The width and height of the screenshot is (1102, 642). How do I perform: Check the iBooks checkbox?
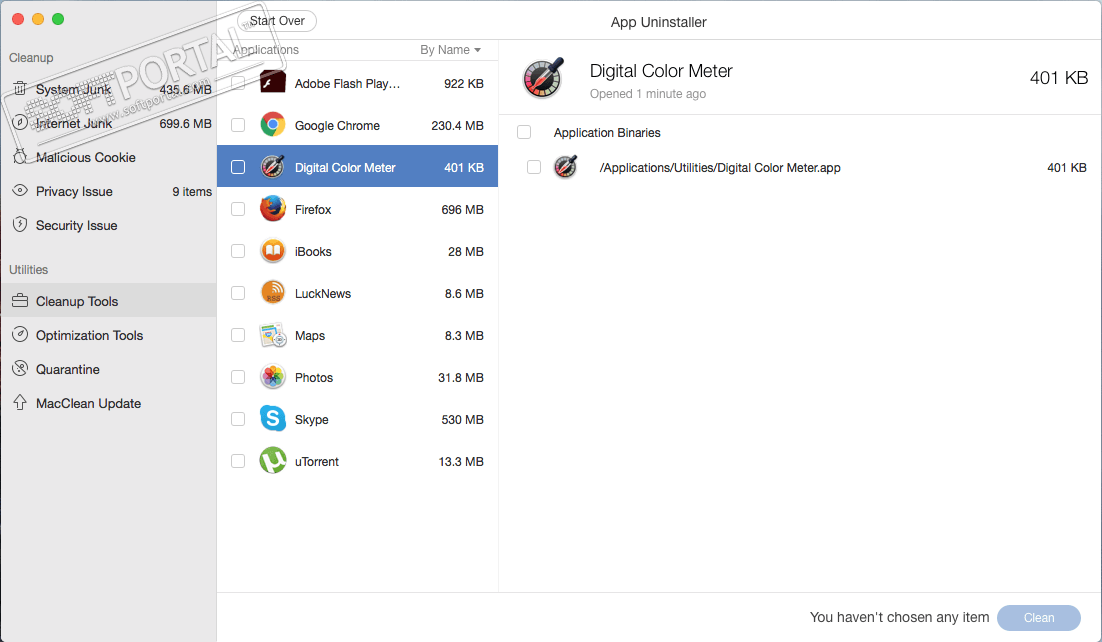click(238, 251)
